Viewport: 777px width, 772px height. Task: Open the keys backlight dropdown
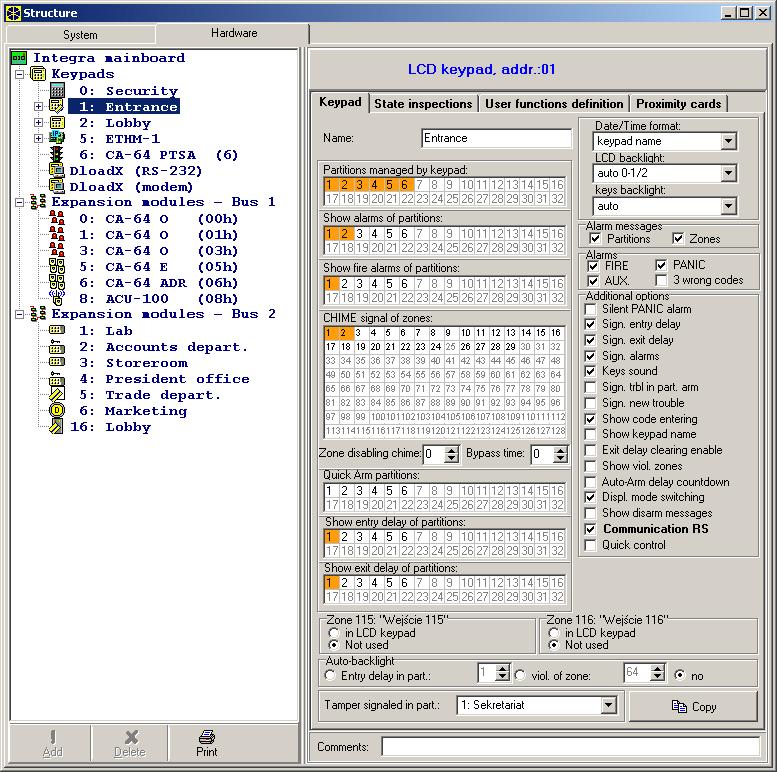728,206
